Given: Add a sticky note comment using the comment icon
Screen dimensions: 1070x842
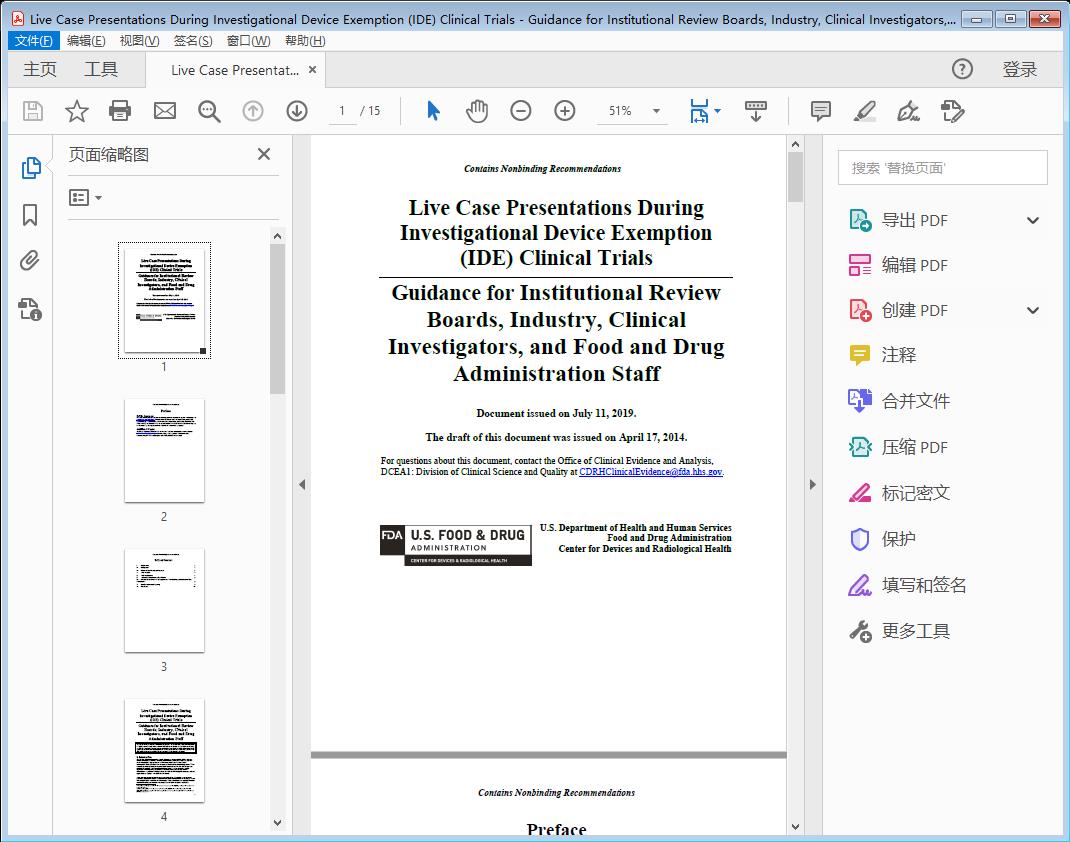Looking at the screenshot, I should click(819, 111).
